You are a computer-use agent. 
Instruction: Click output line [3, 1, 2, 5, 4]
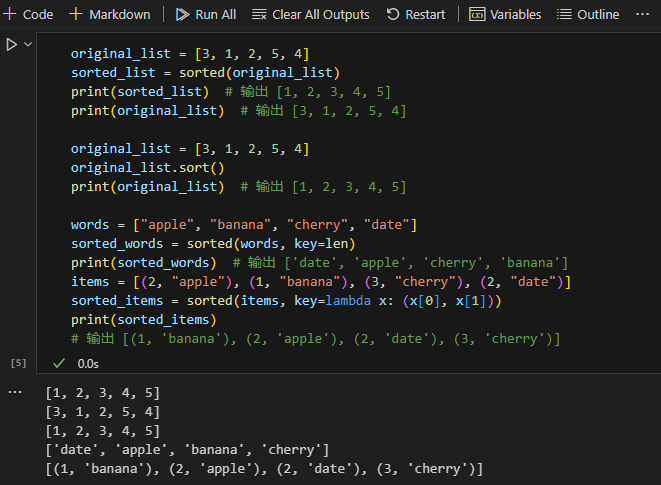click(103, 412)
